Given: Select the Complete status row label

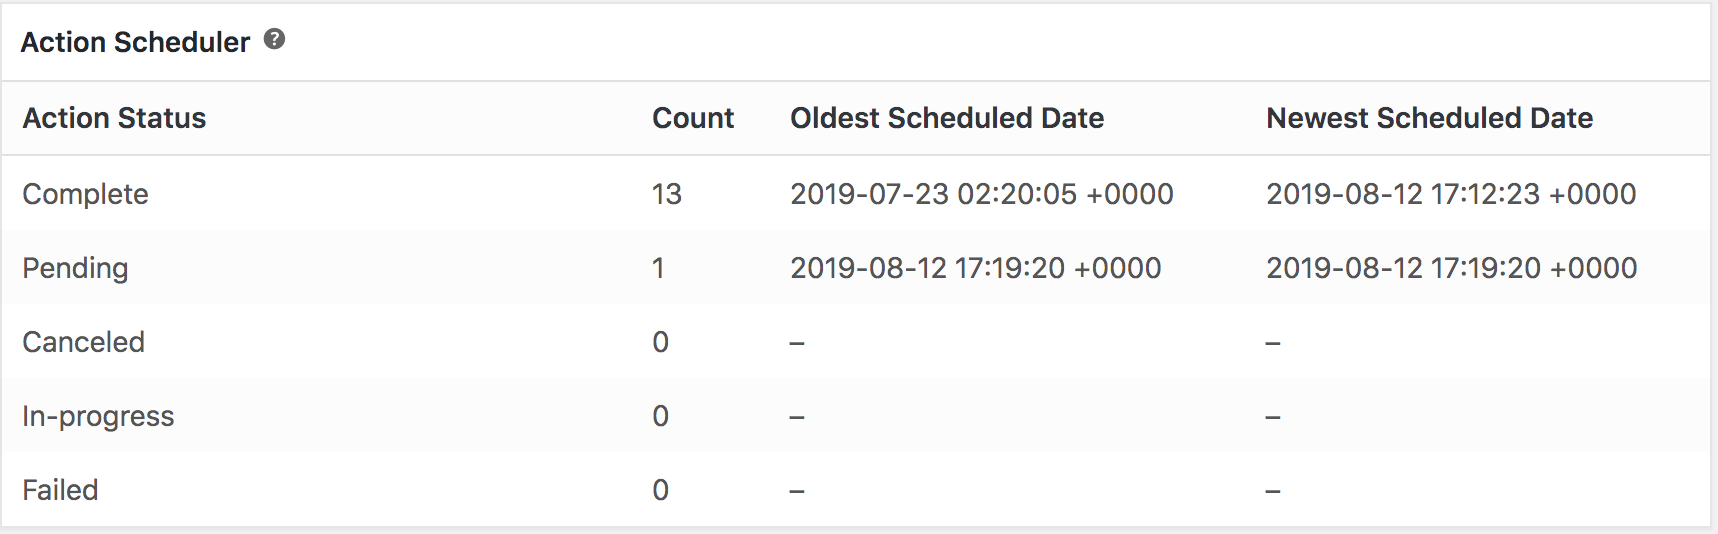Looking at the screenshot, I should pyautogui.click(x=85, y=194).
